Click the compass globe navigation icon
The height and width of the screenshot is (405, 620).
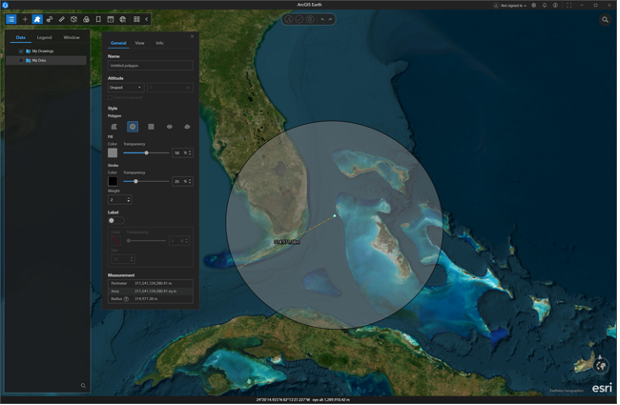click(x=603, y=367)
